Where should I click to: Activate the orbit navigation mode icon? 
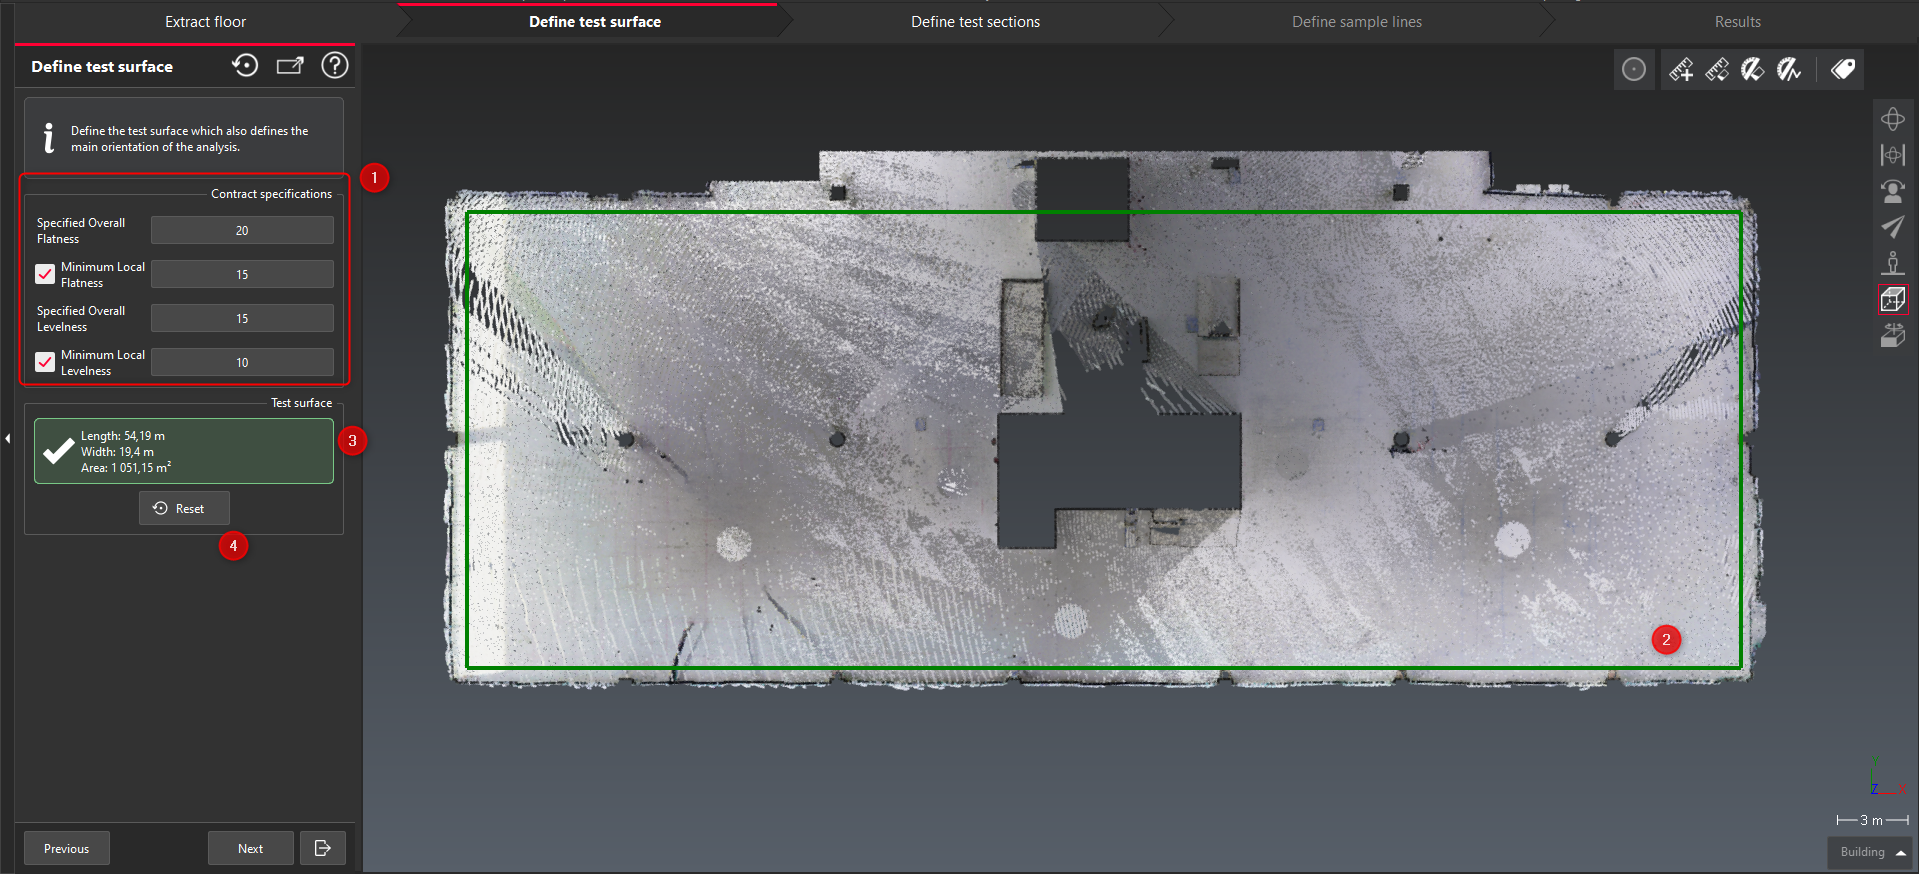[1892, 119]
